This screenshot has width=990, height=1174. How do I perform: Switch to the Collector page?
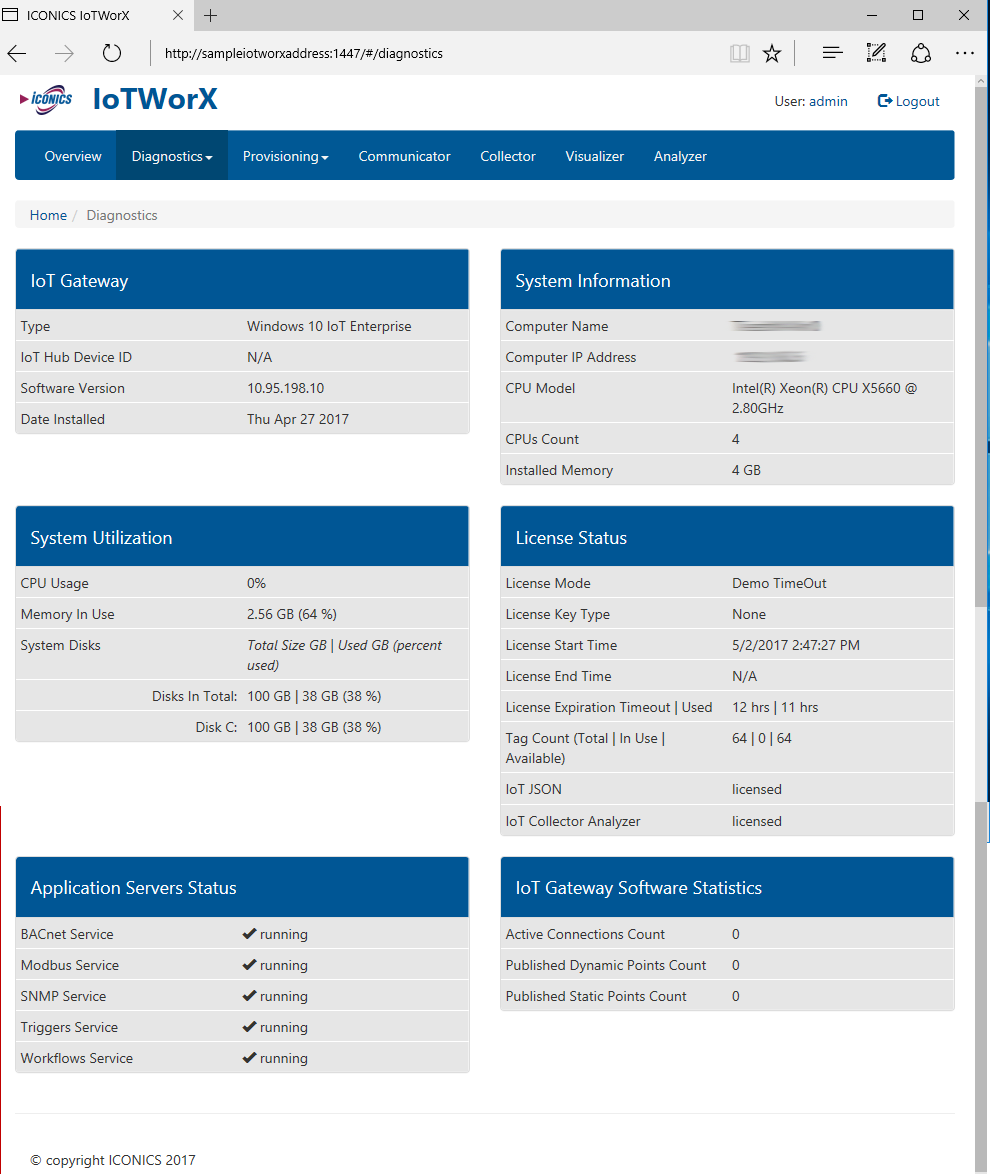[x=508, y=156]
